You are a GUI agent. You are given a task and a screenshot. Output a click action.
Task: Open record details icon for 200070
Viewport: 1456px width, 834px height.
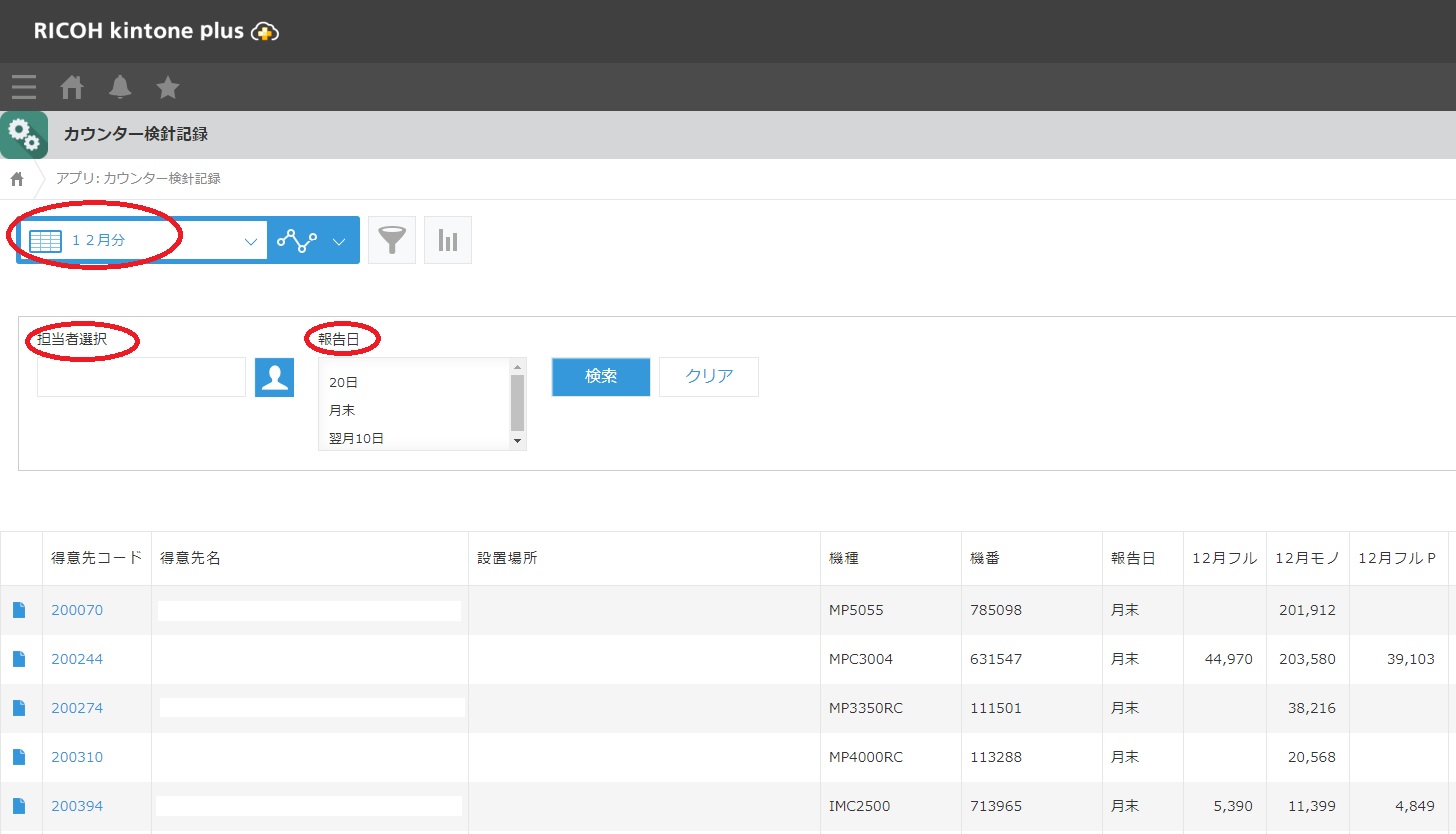[19, 610]
